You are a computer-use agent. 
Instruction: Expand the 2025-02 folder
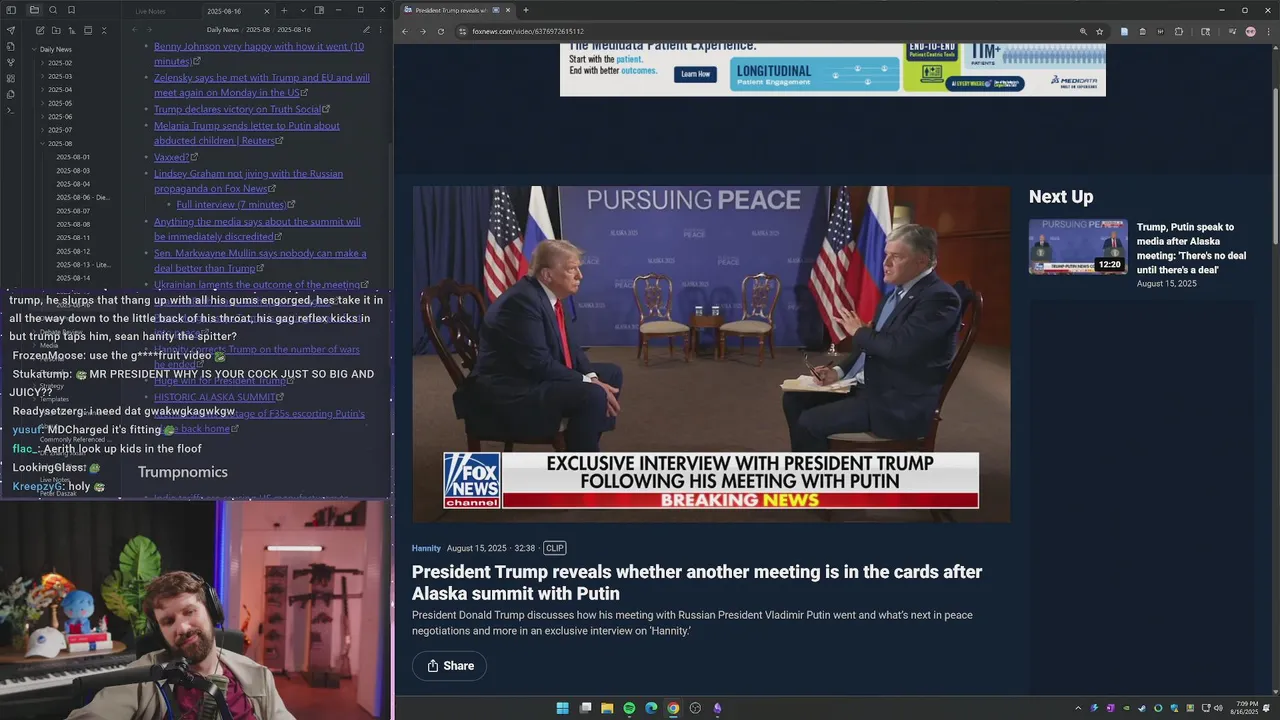pos(58,63)
